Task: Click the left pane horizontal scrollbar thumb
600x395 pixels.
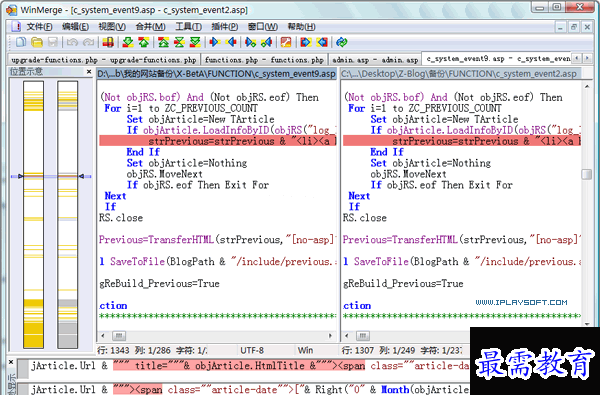Action: pos(119,336)
